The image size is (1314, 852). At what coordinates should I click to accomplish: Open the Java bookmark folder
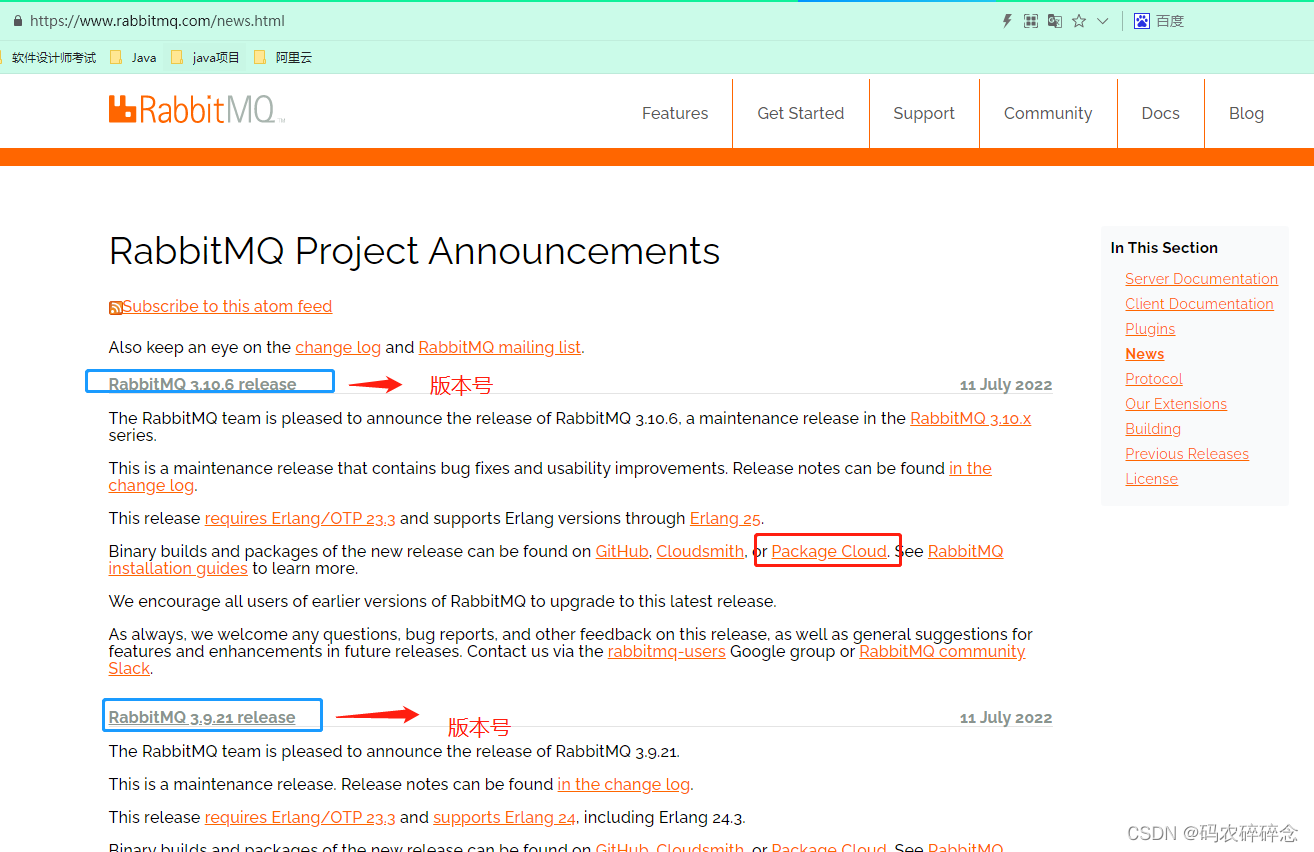133,58
